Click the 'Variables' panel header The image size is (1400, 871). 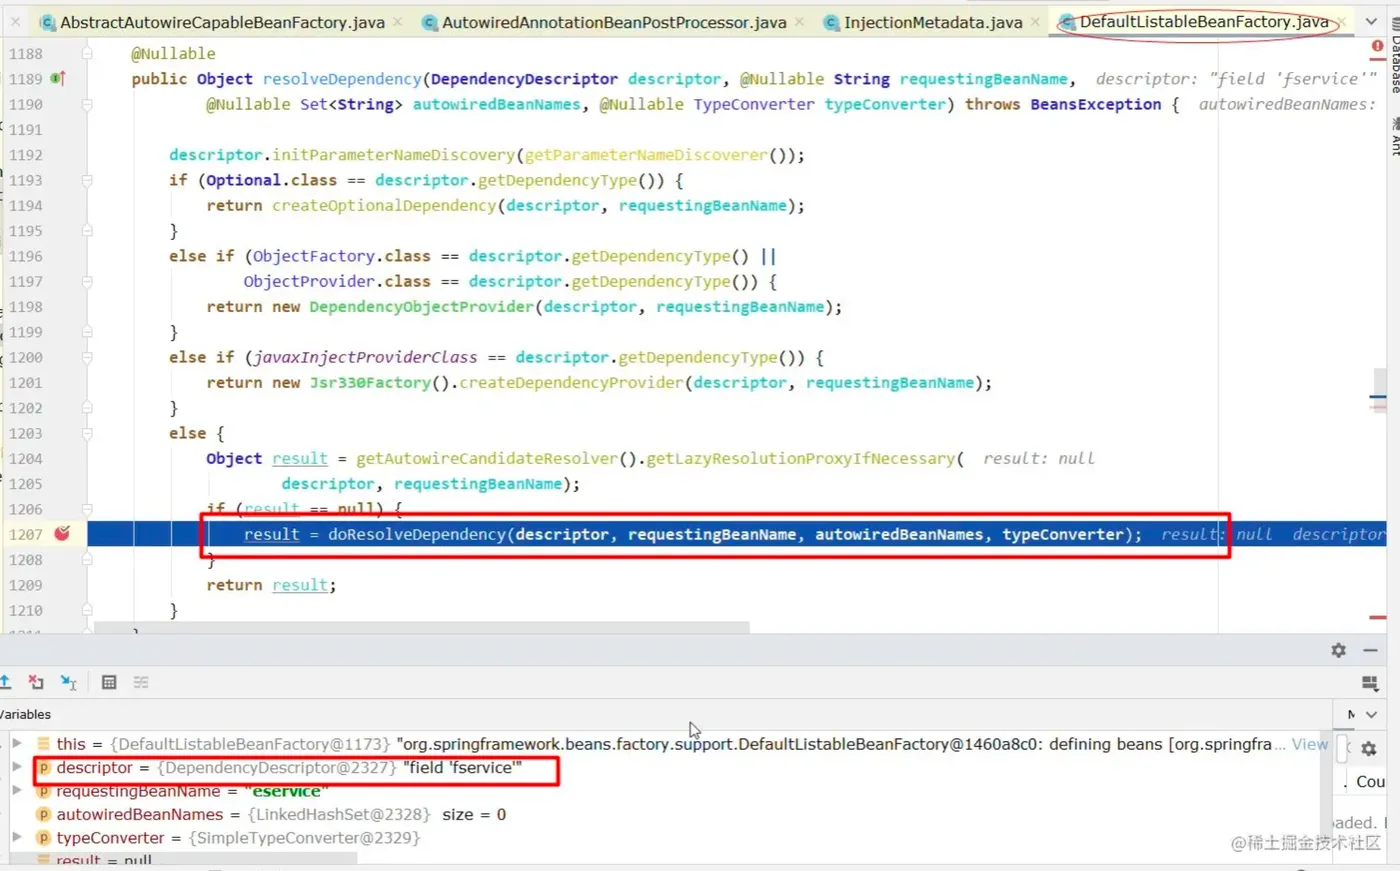coord(25,714)
